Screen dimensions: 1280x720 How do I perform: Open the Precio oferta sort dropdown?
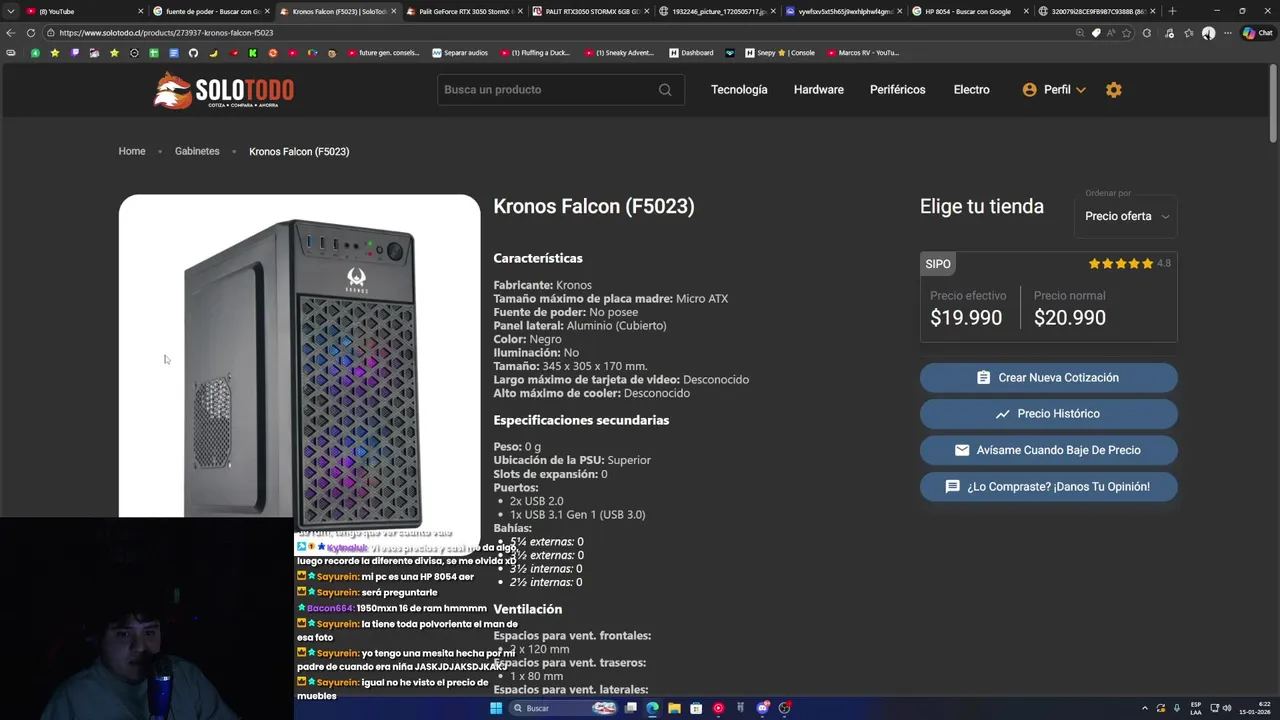[x=1126, y=216]
